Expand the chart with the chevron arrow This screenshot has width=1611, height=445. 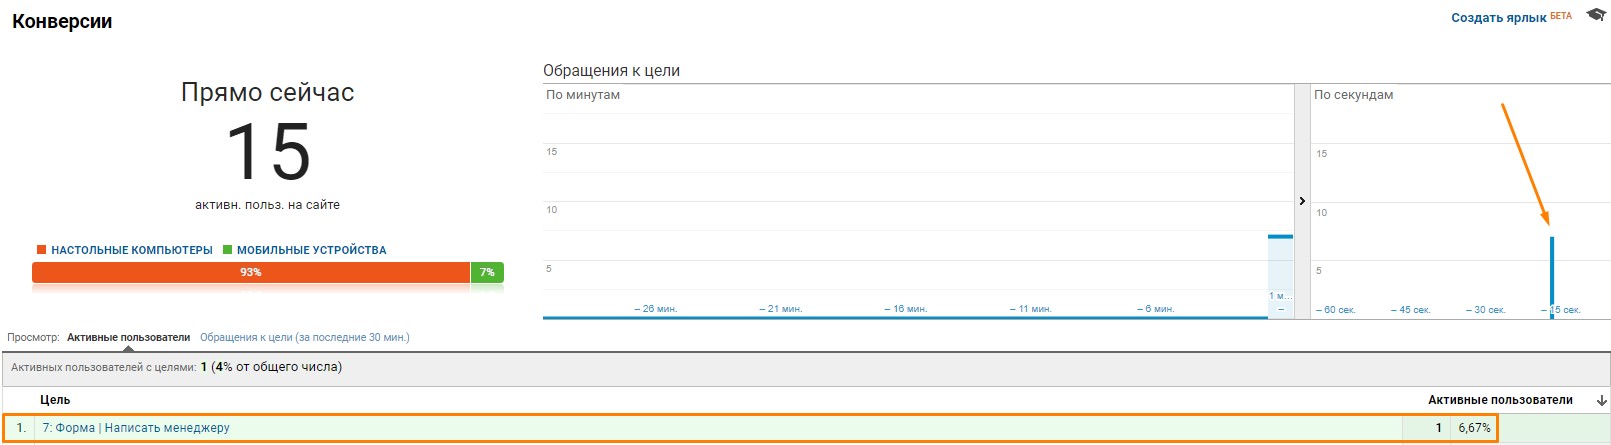pyautogui.click(x=1302, y=201)
